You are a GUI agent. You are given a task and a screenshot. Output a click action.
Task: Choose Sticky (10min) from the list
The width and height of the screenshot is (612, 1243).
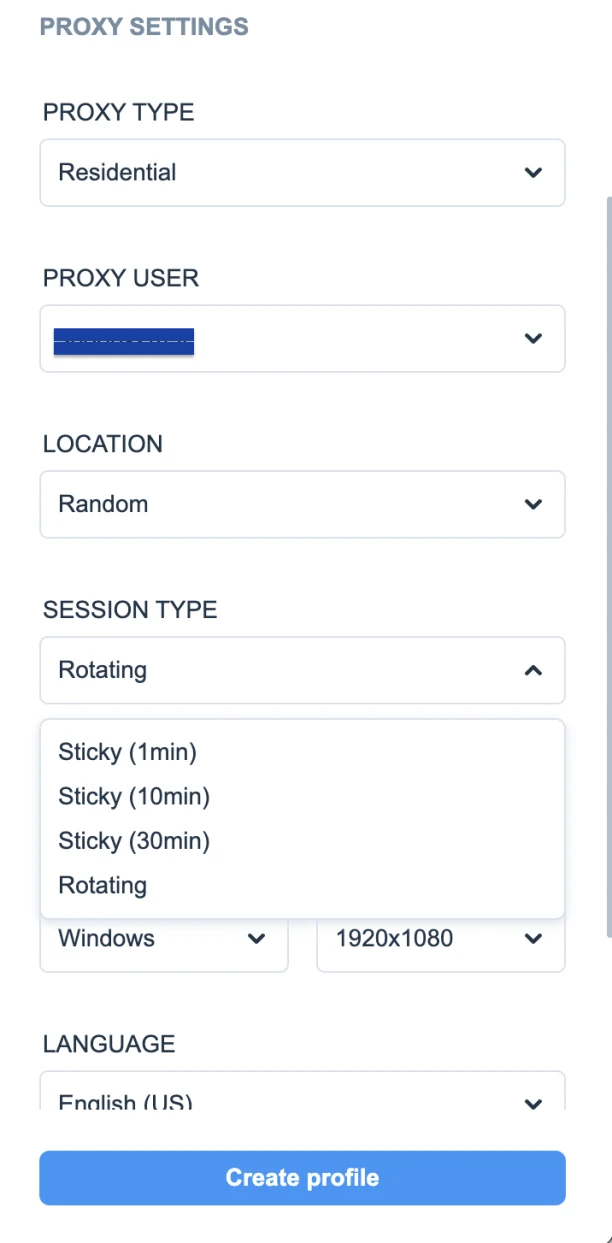tap(134, 796)
